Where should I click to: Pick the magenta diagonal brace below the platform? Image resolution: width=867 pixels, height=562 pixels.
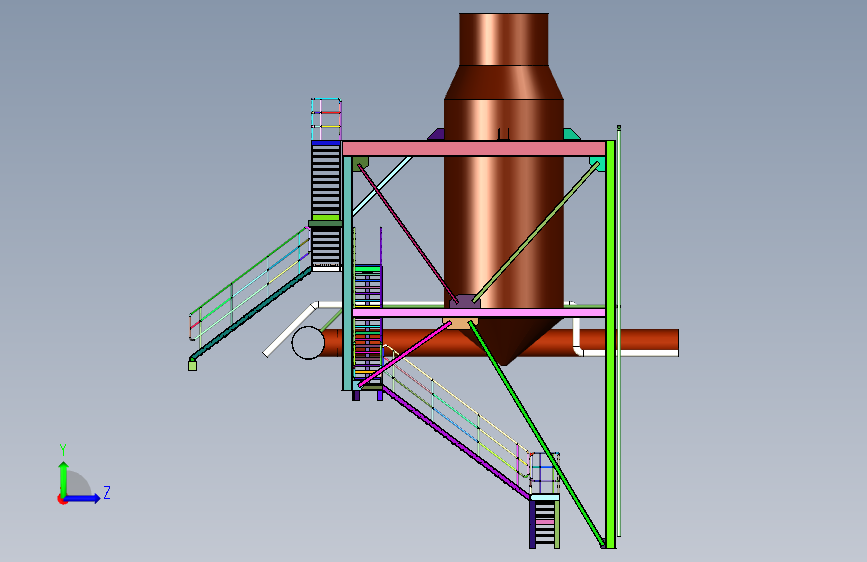(x=405, y=353)
